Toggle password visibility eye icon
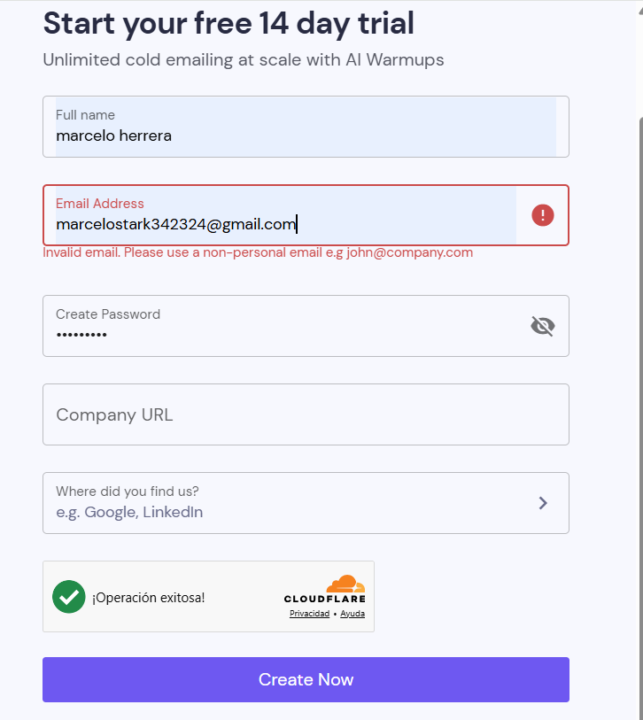This screenshot has height=720, width=643. pos(542,326)
